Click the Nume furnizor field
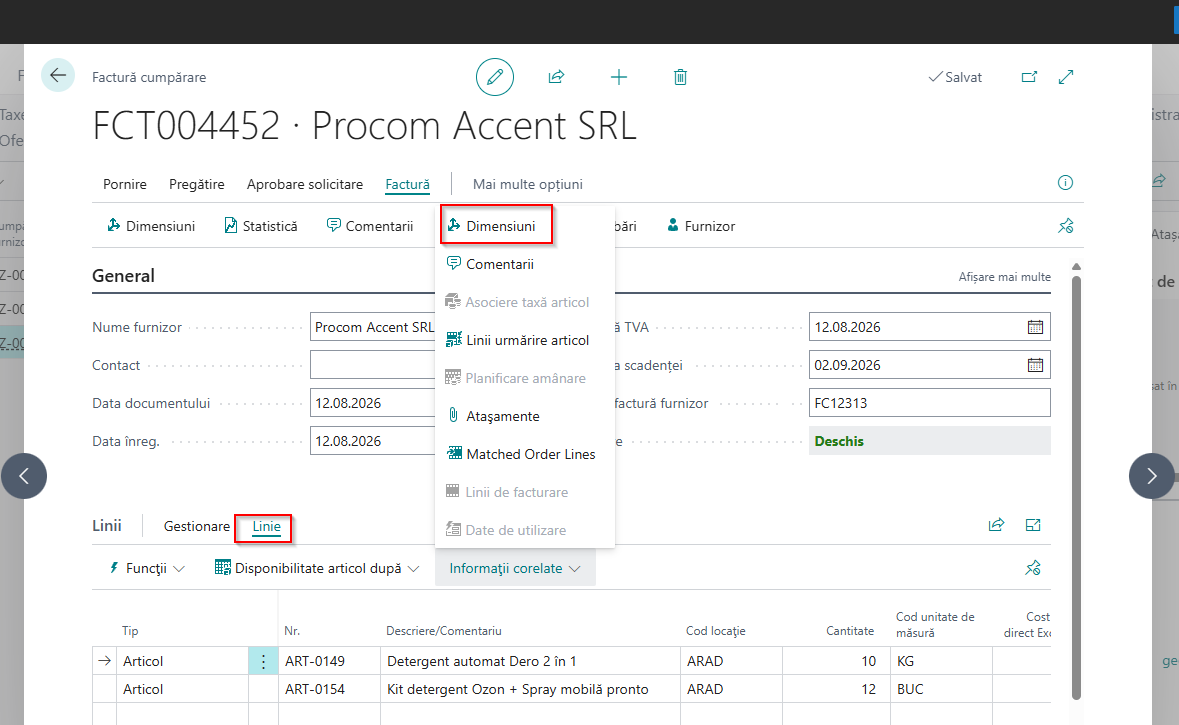 373,327
